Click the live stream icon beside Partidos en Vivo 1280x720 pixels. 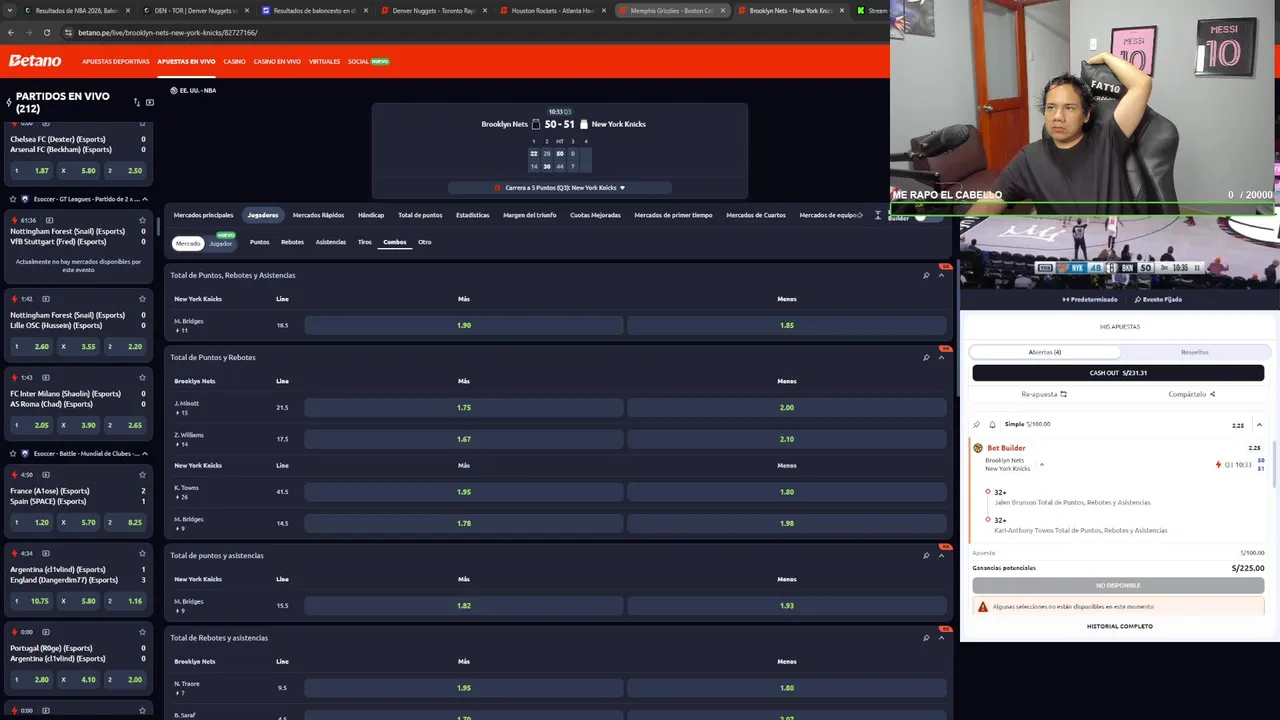click(150, 102)
